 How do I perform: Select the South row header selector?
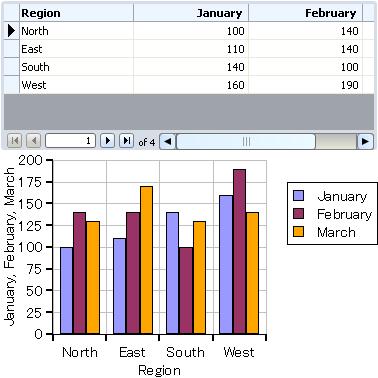11,67
